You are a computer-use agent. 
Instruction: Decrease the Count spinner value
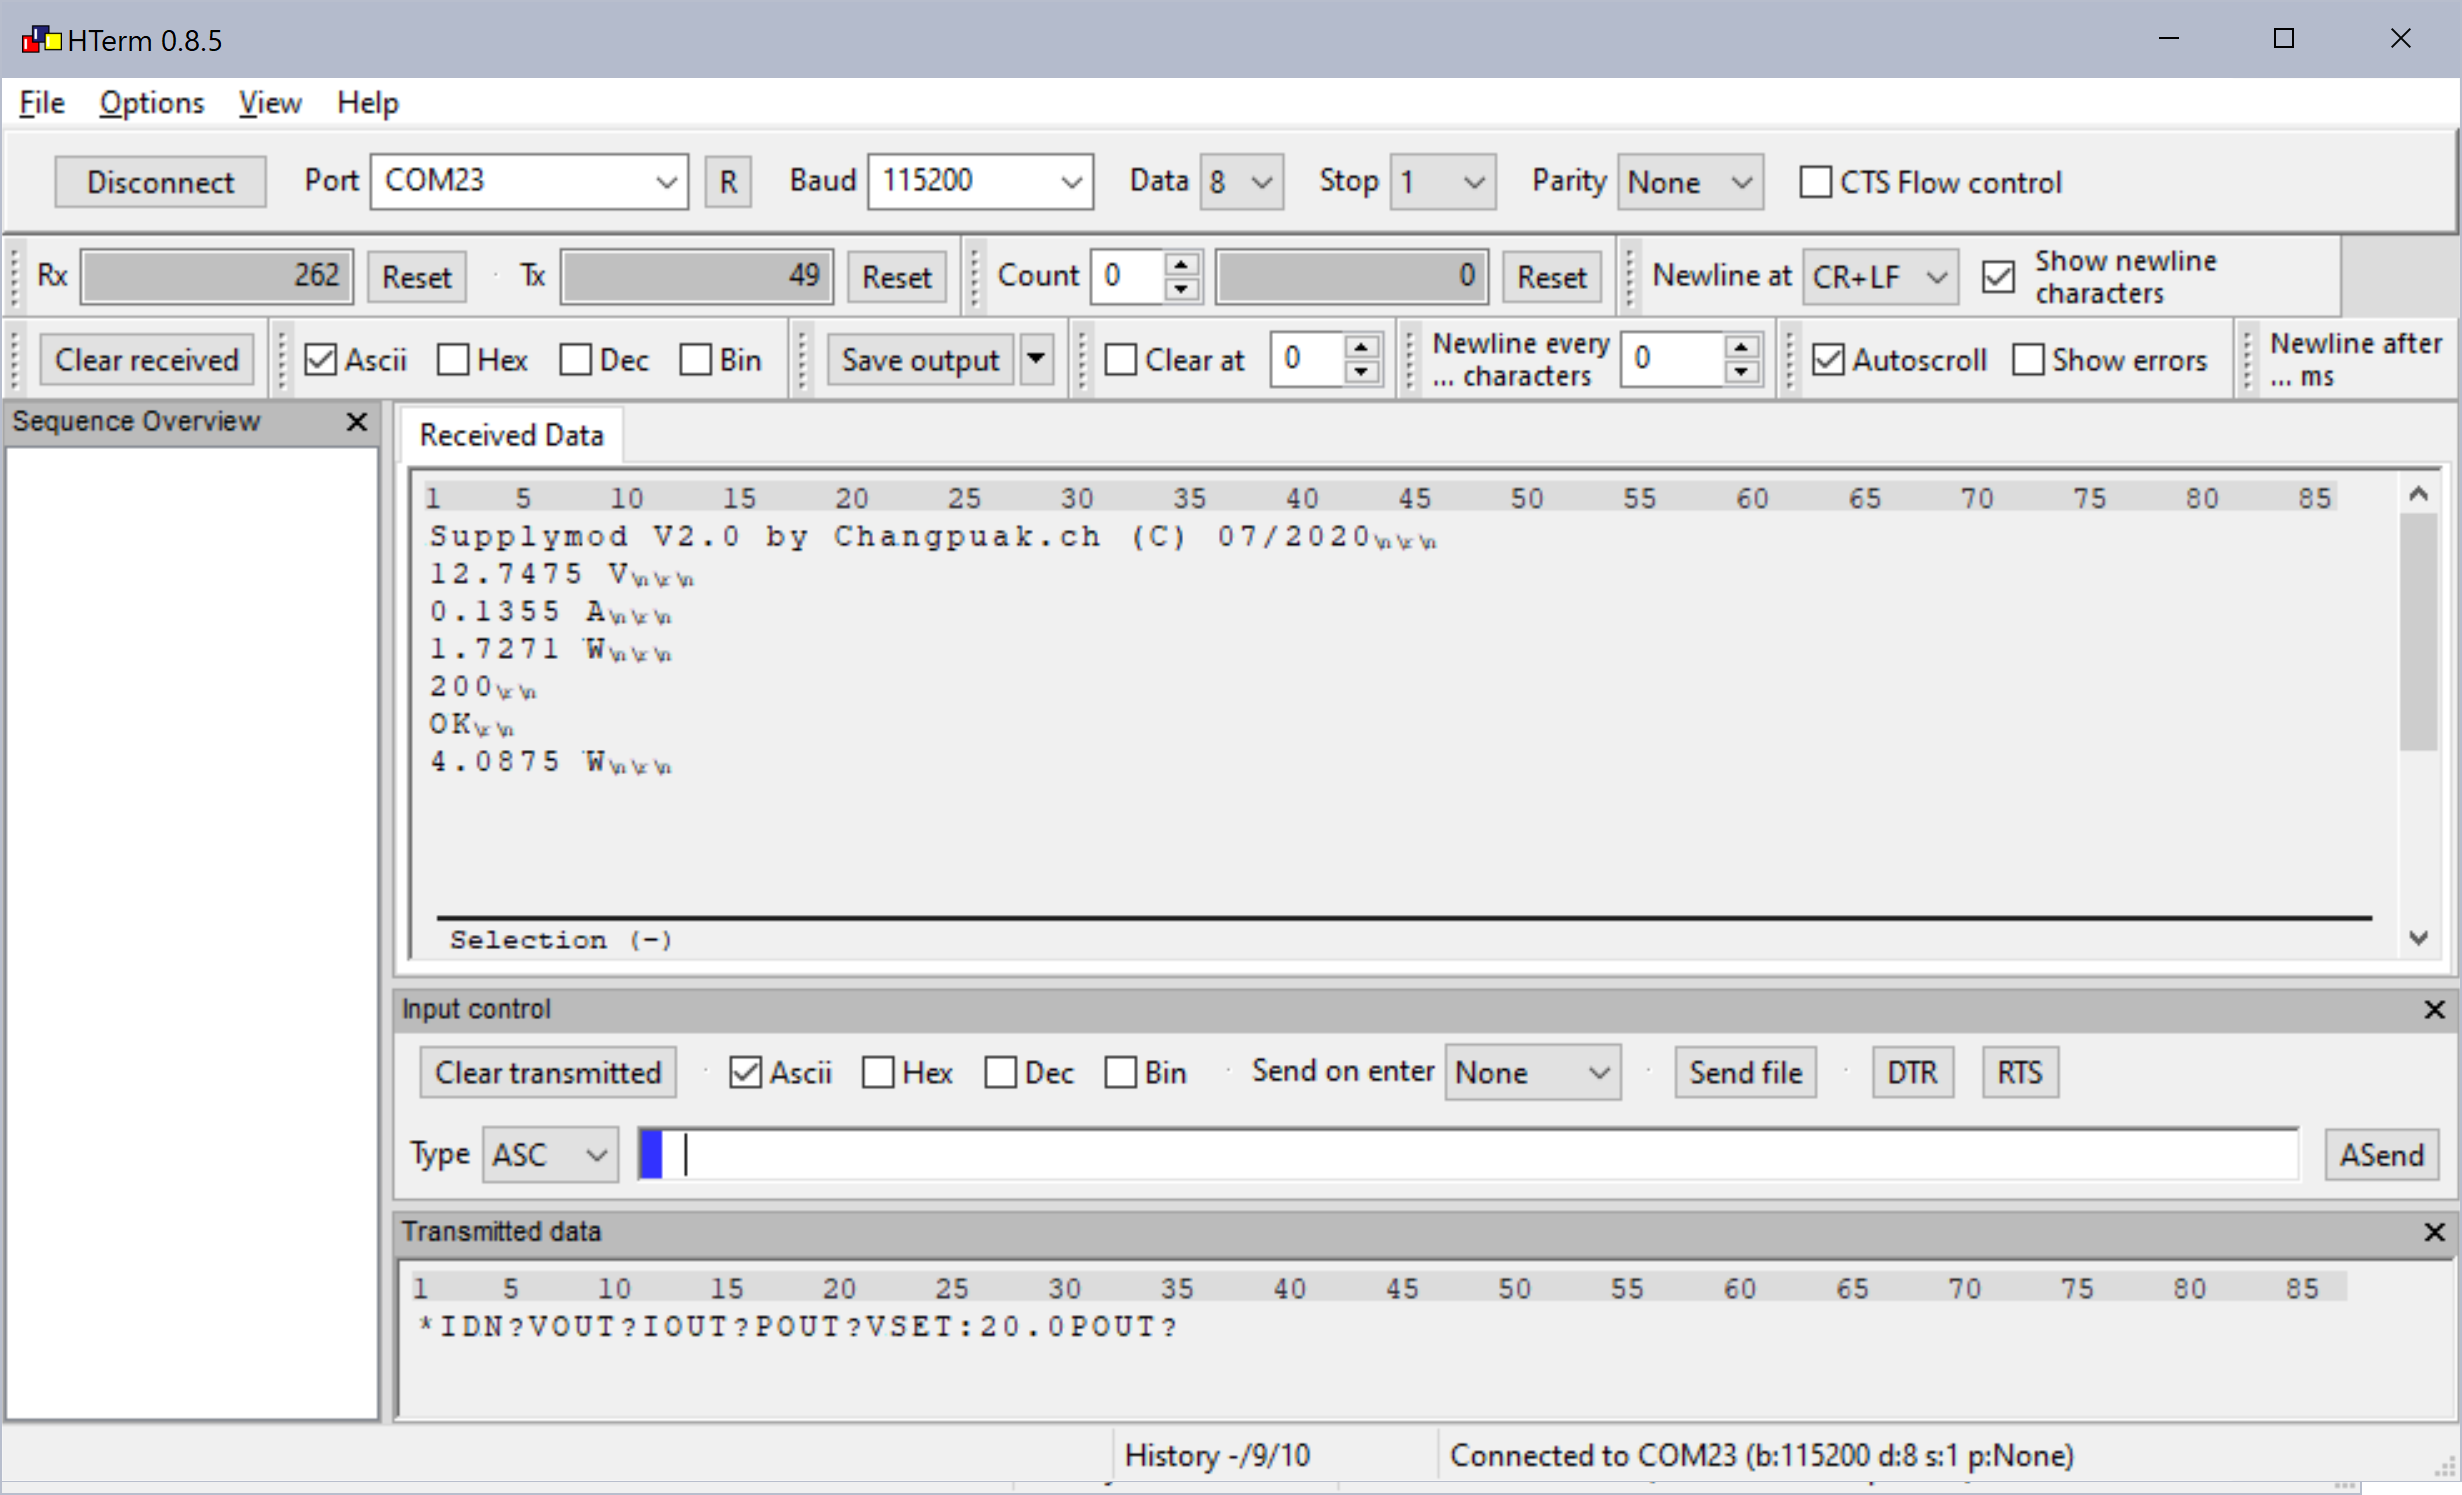point(1181,288)
